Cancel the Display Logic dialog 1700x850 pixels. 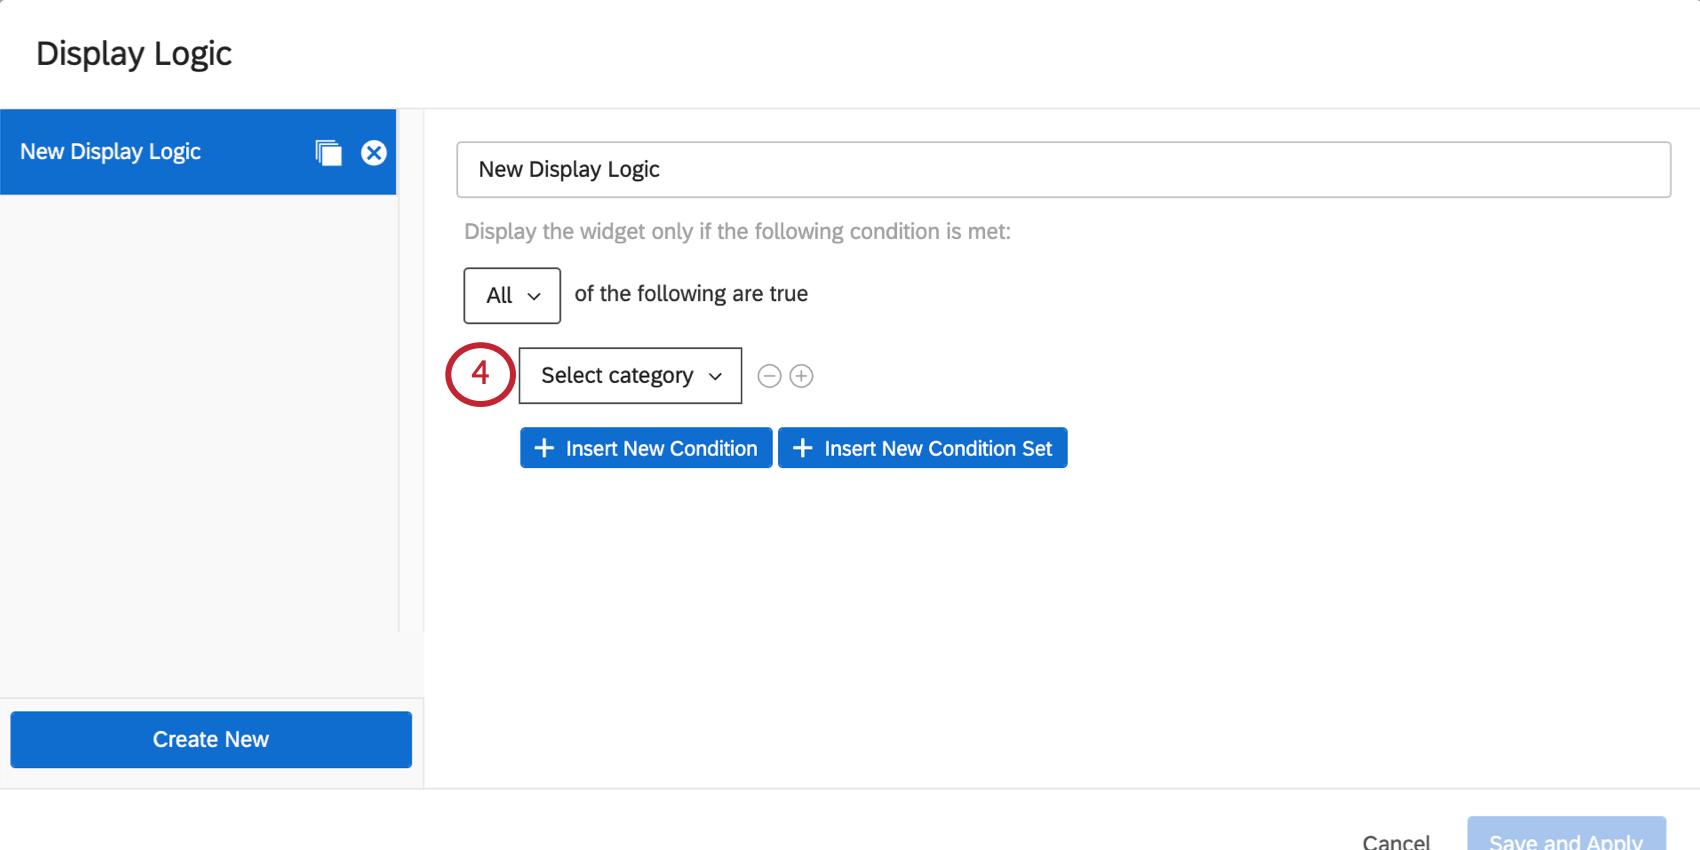pos(1395,840)
